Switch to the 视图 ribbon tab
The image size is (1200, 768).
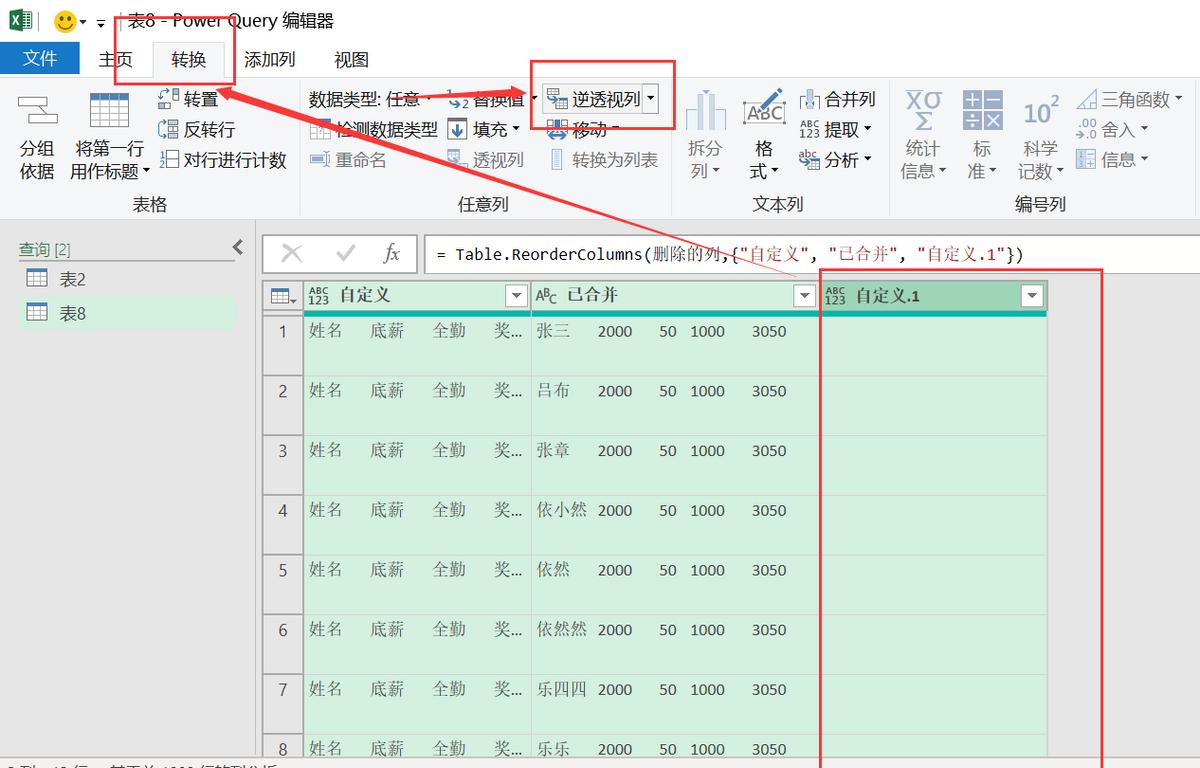click(x=352, y=59)
